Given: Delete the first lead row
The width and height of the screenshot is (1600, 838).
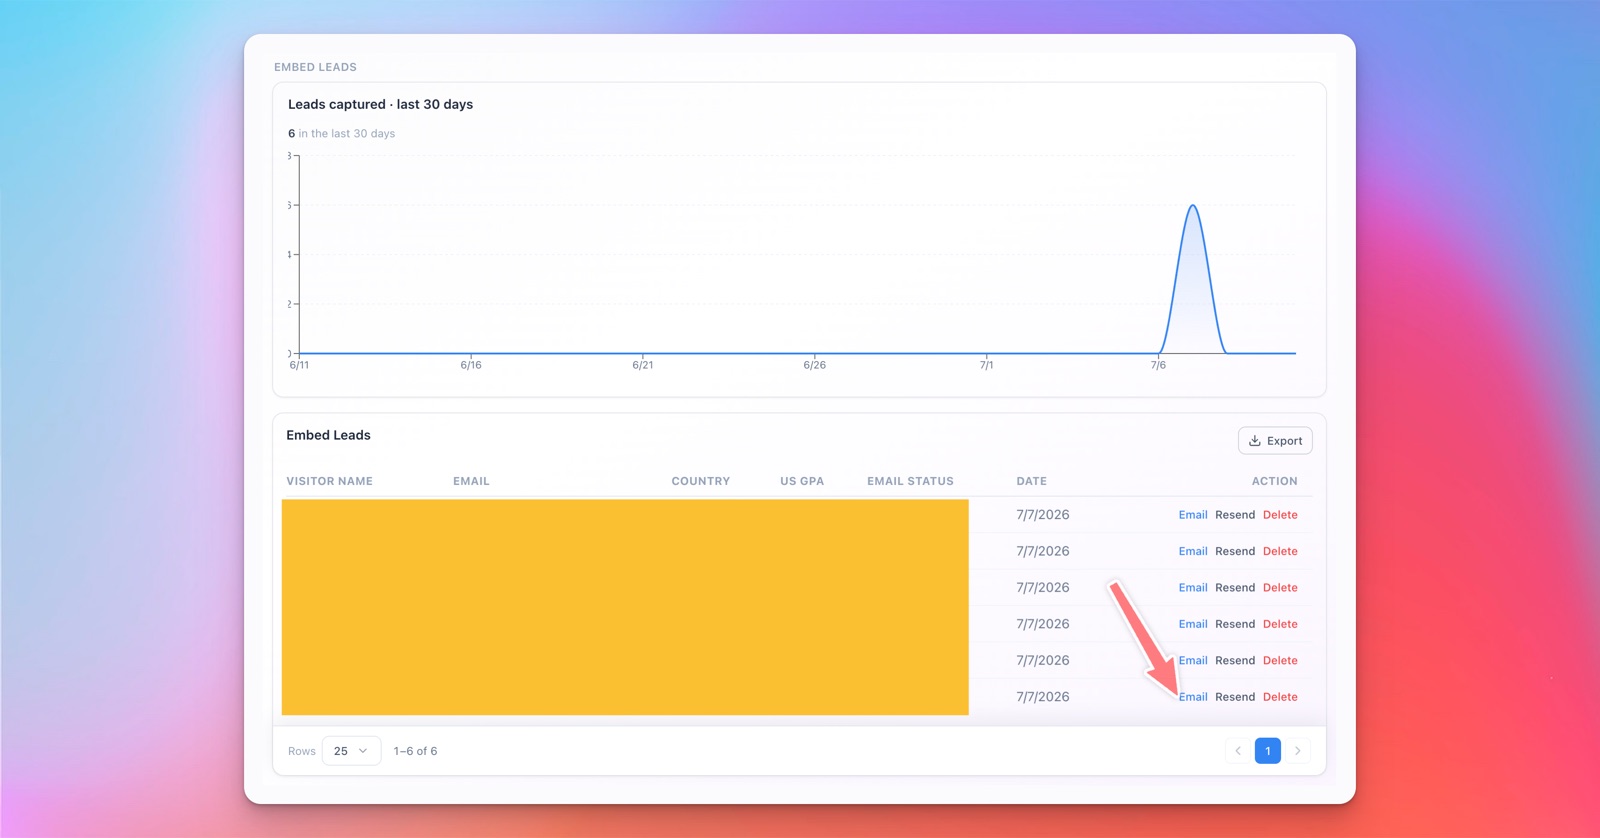Looking at the screenshot, I should [1280, 515].
